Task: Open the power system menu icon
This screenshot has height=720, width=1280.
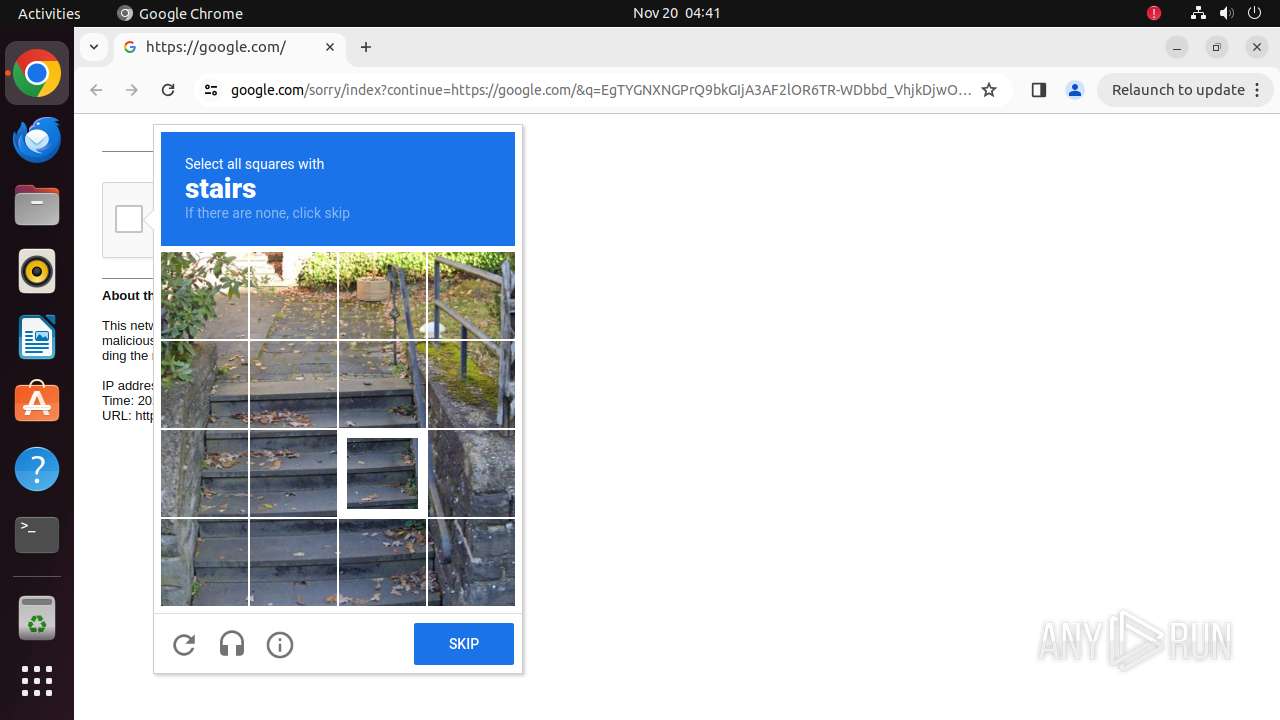Action: 1254,13
